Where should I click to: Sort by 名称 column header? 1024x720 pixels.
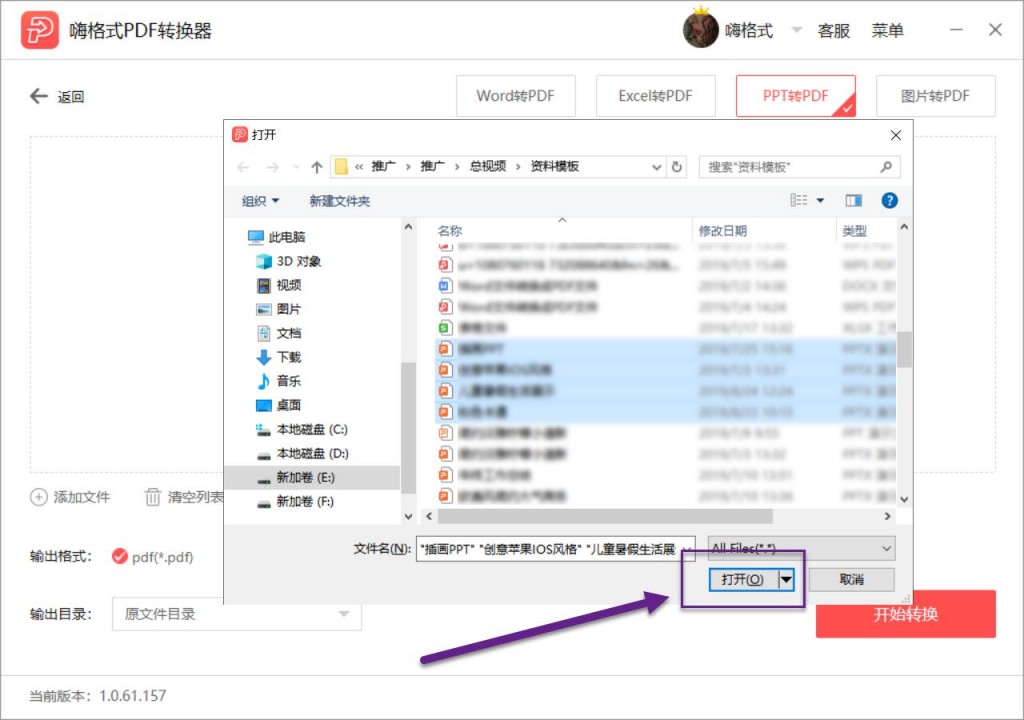450,231
